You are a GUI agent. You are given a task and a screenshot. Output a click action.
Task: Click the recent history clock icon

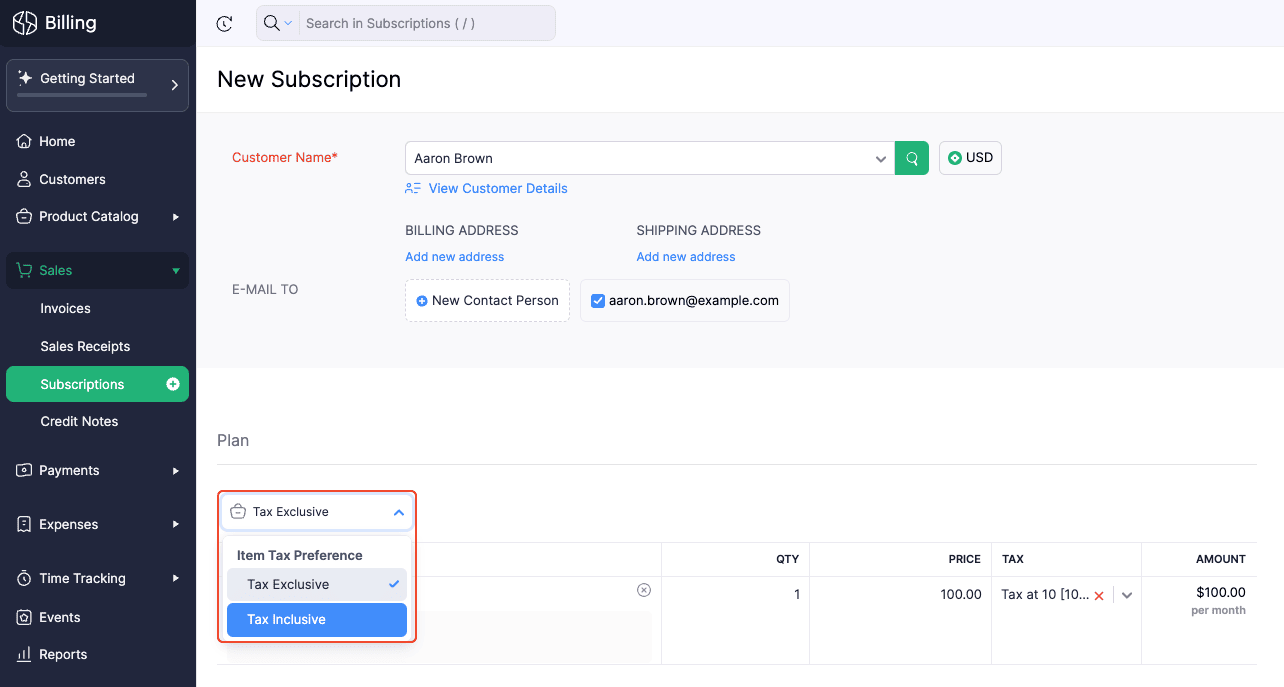224,24
